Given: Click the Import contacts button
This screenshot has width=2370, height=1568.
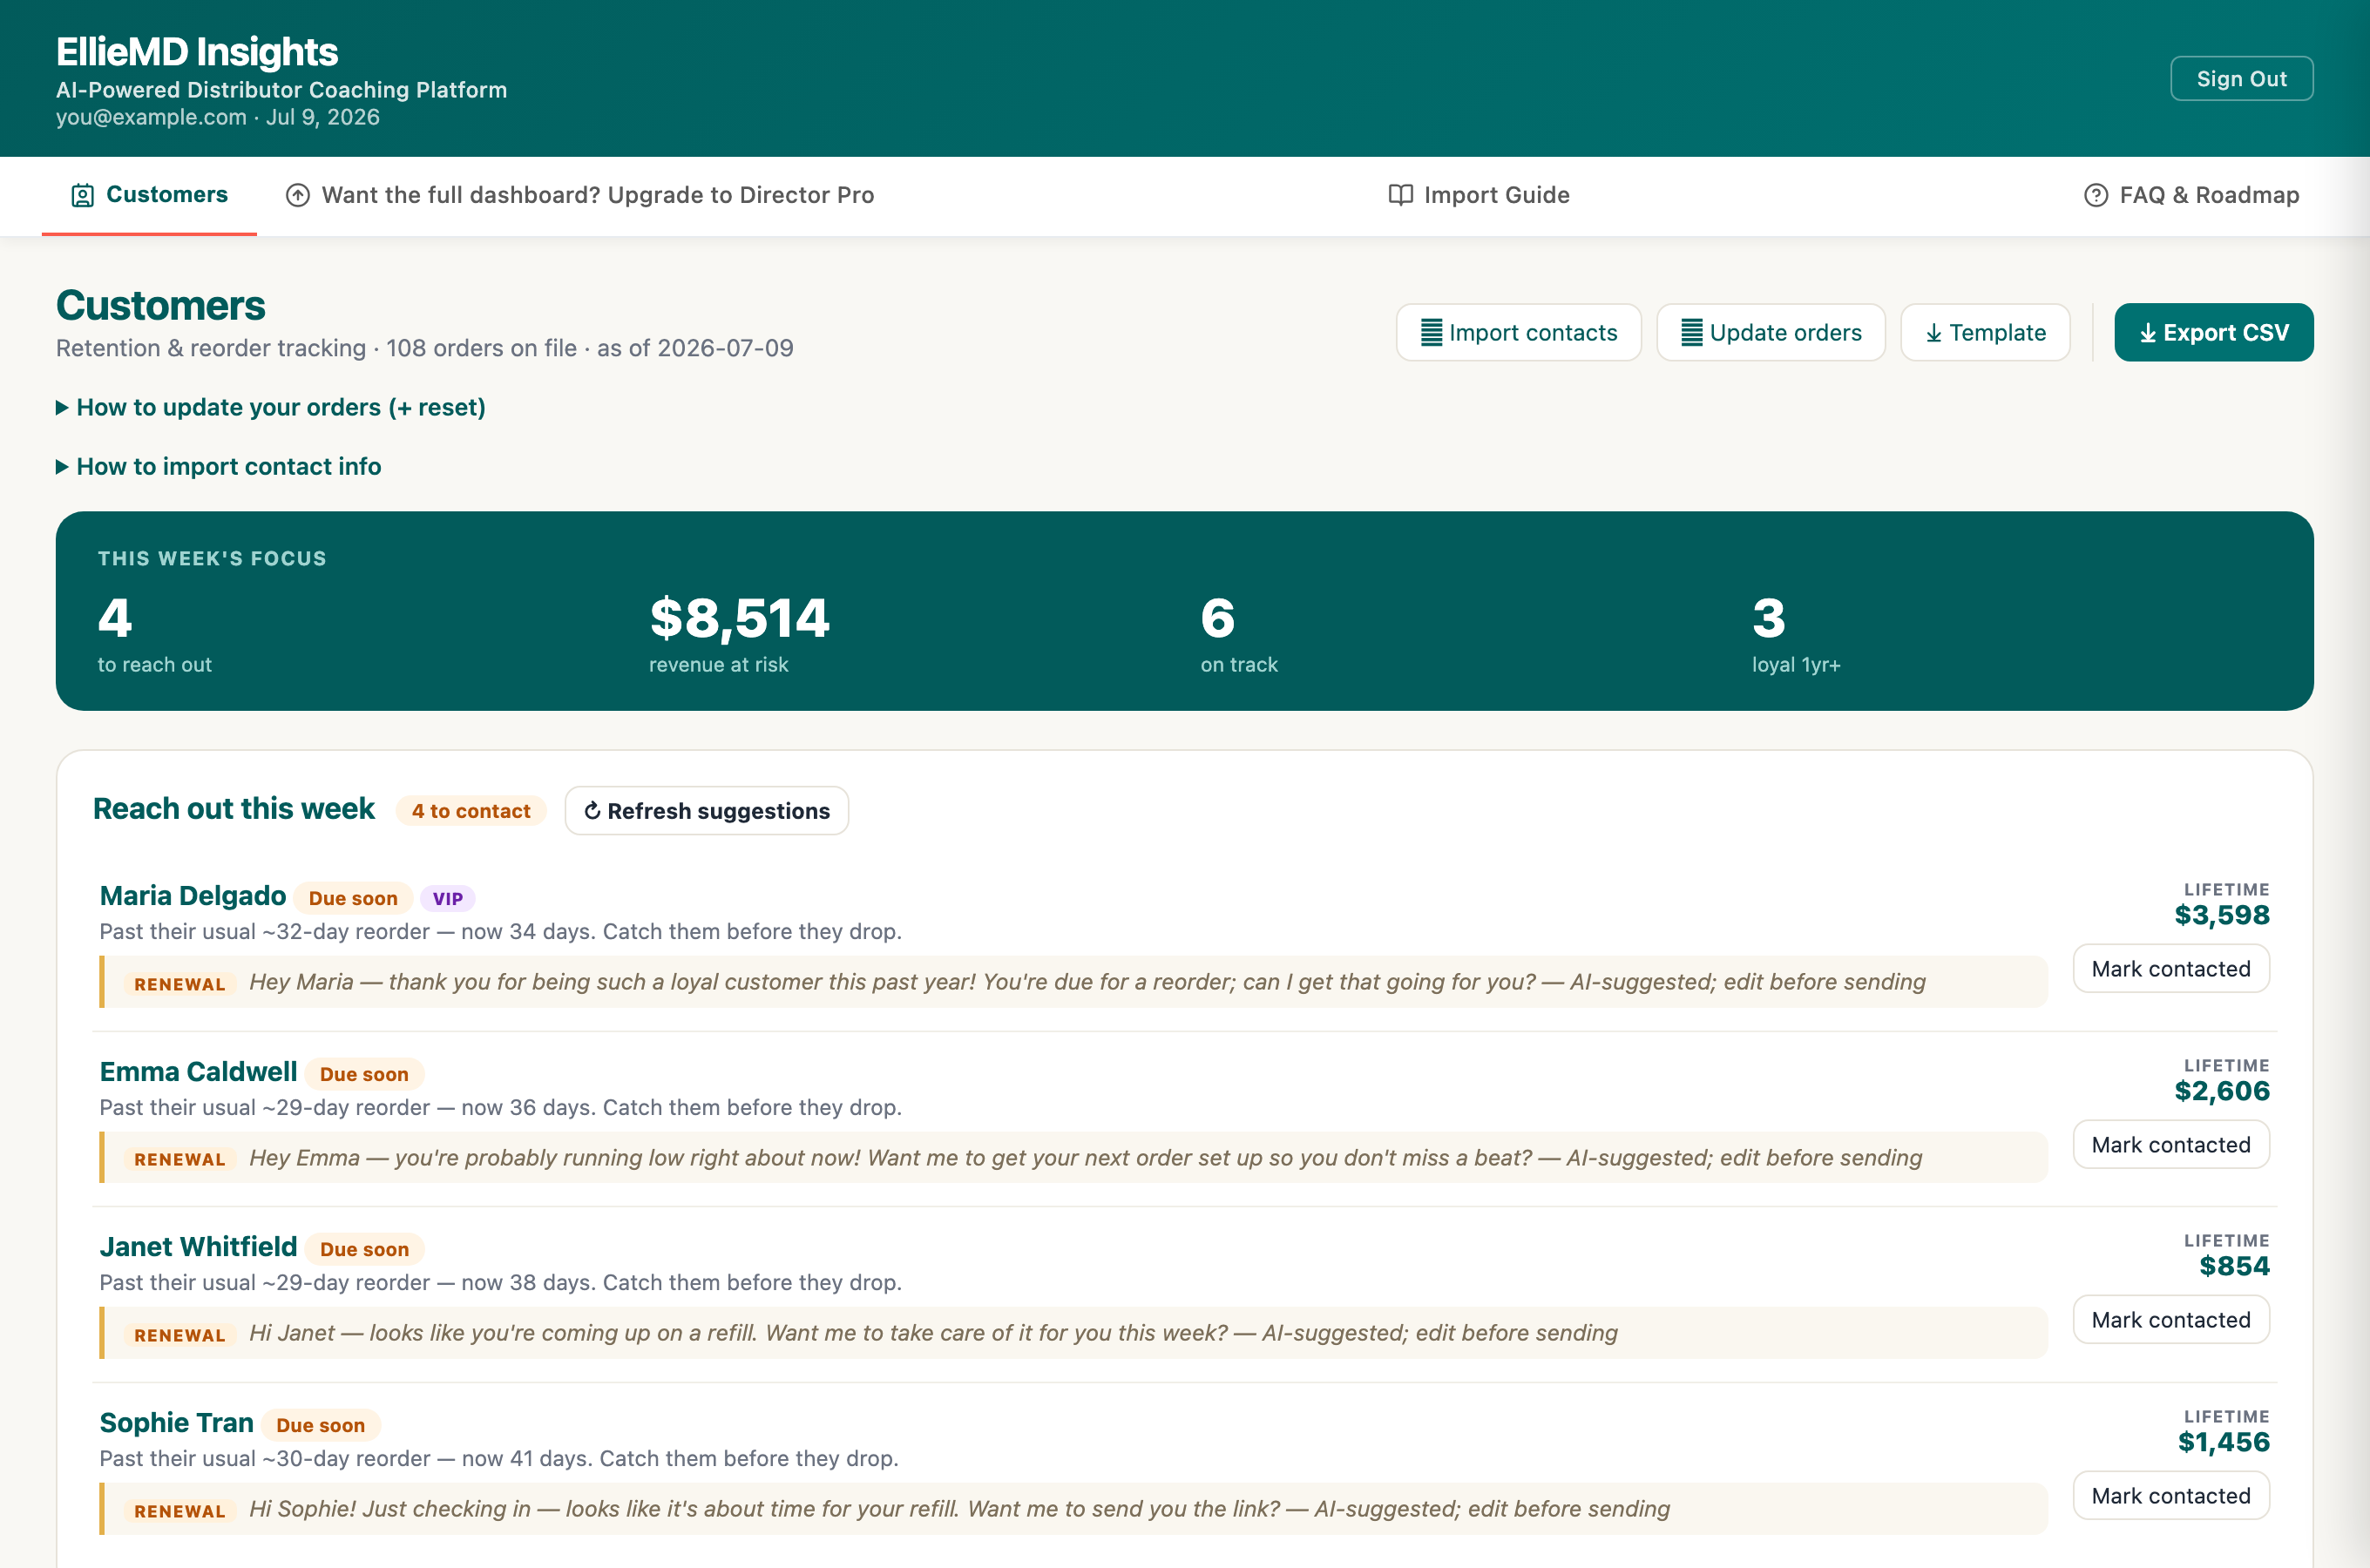Looking at the screenshot, I should (x=1518, y=333).
